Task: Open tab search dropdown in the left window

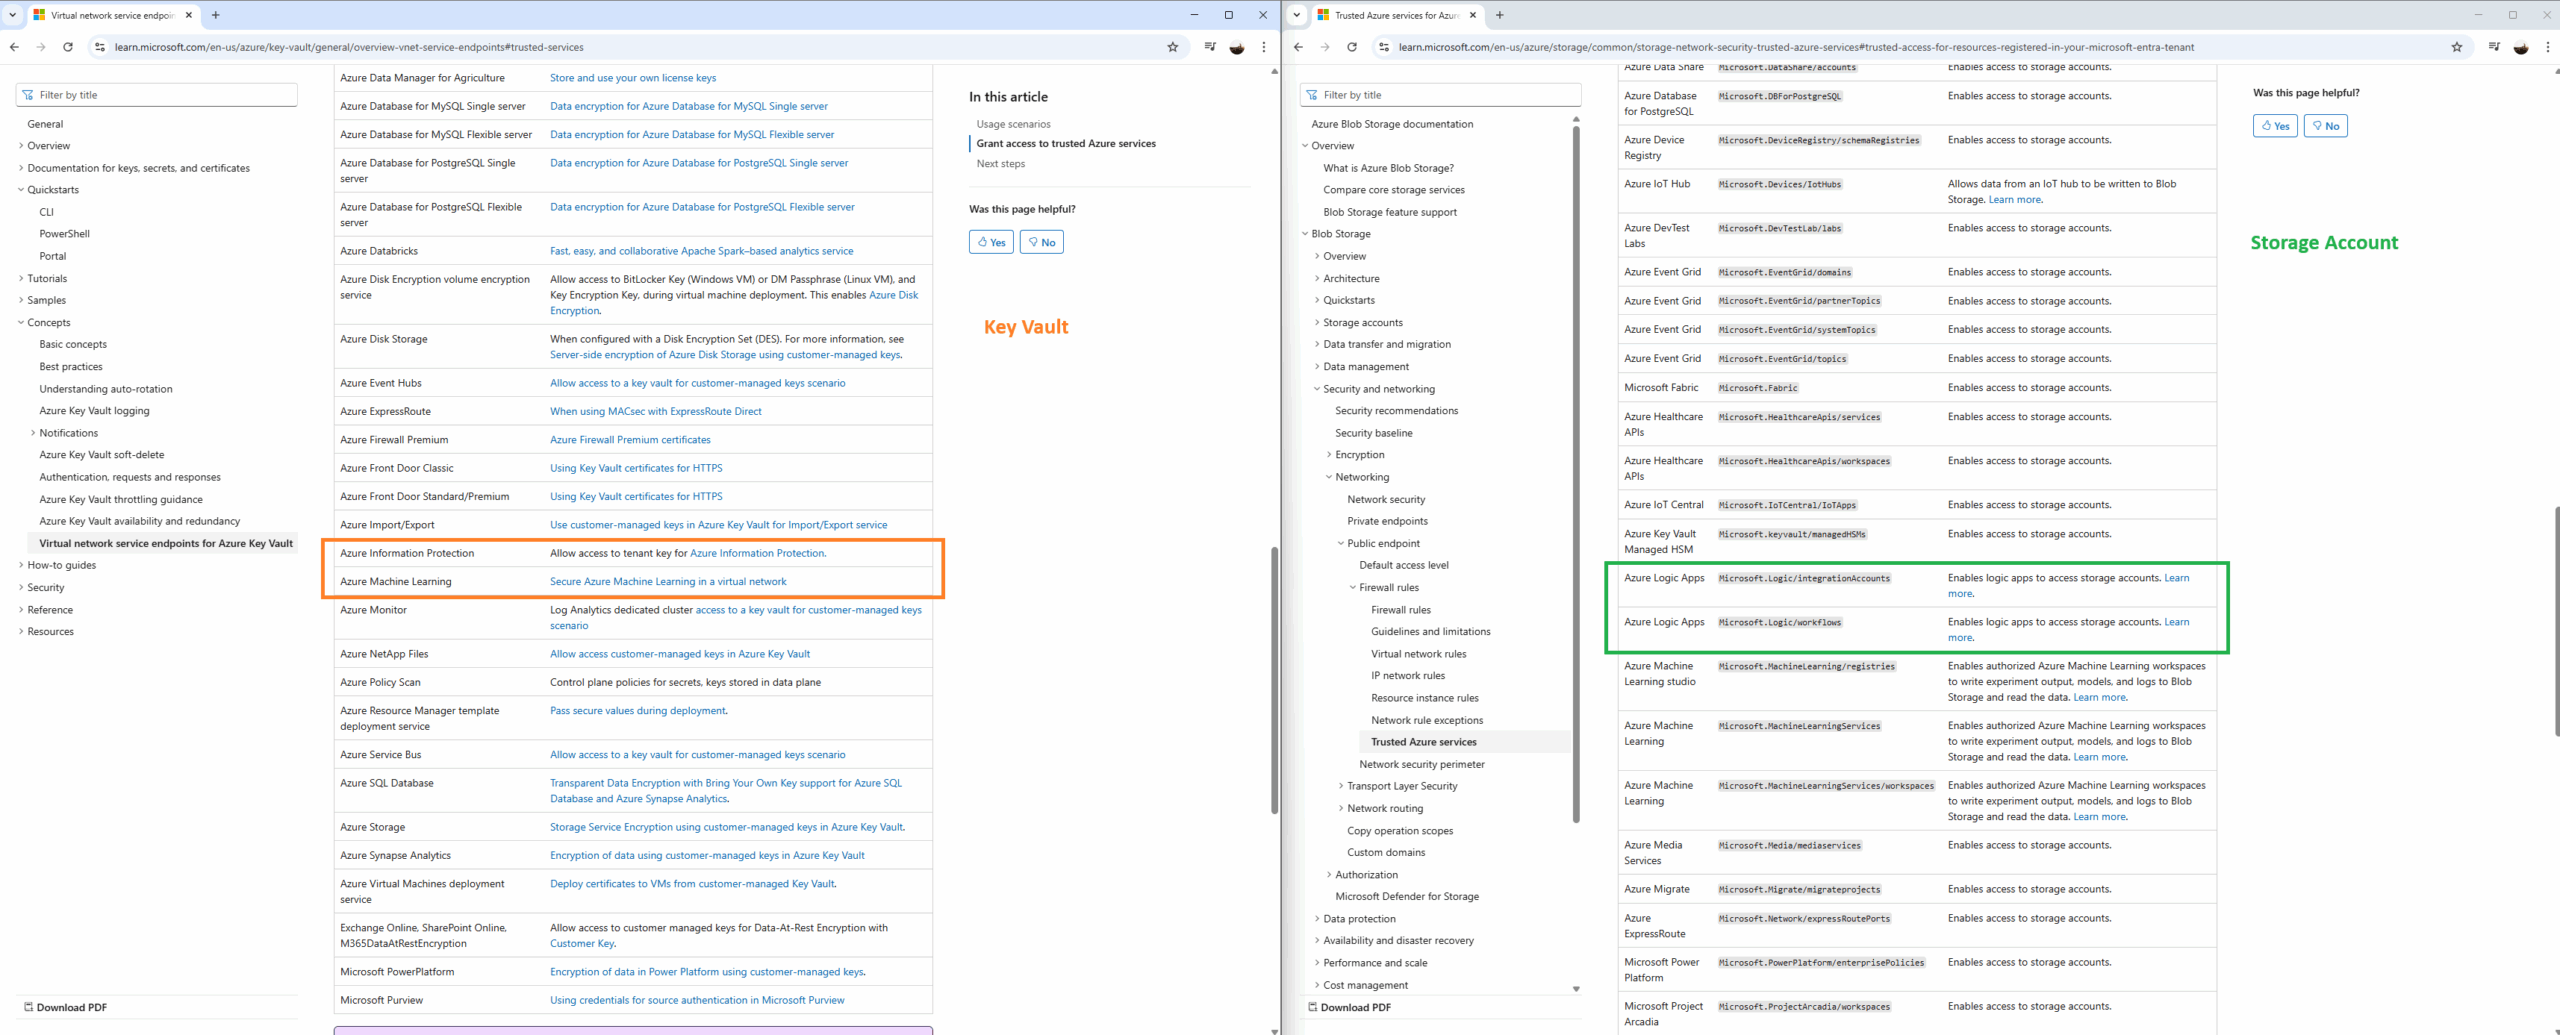Action: pyautogui.click(x=13, y=15)
